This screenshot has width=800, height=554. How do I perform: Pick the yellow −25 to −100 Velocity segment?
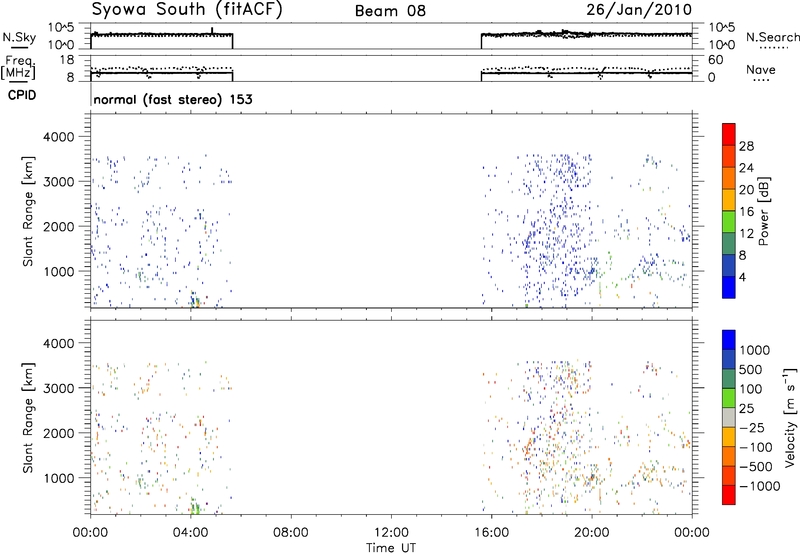(x=729, y=437)
